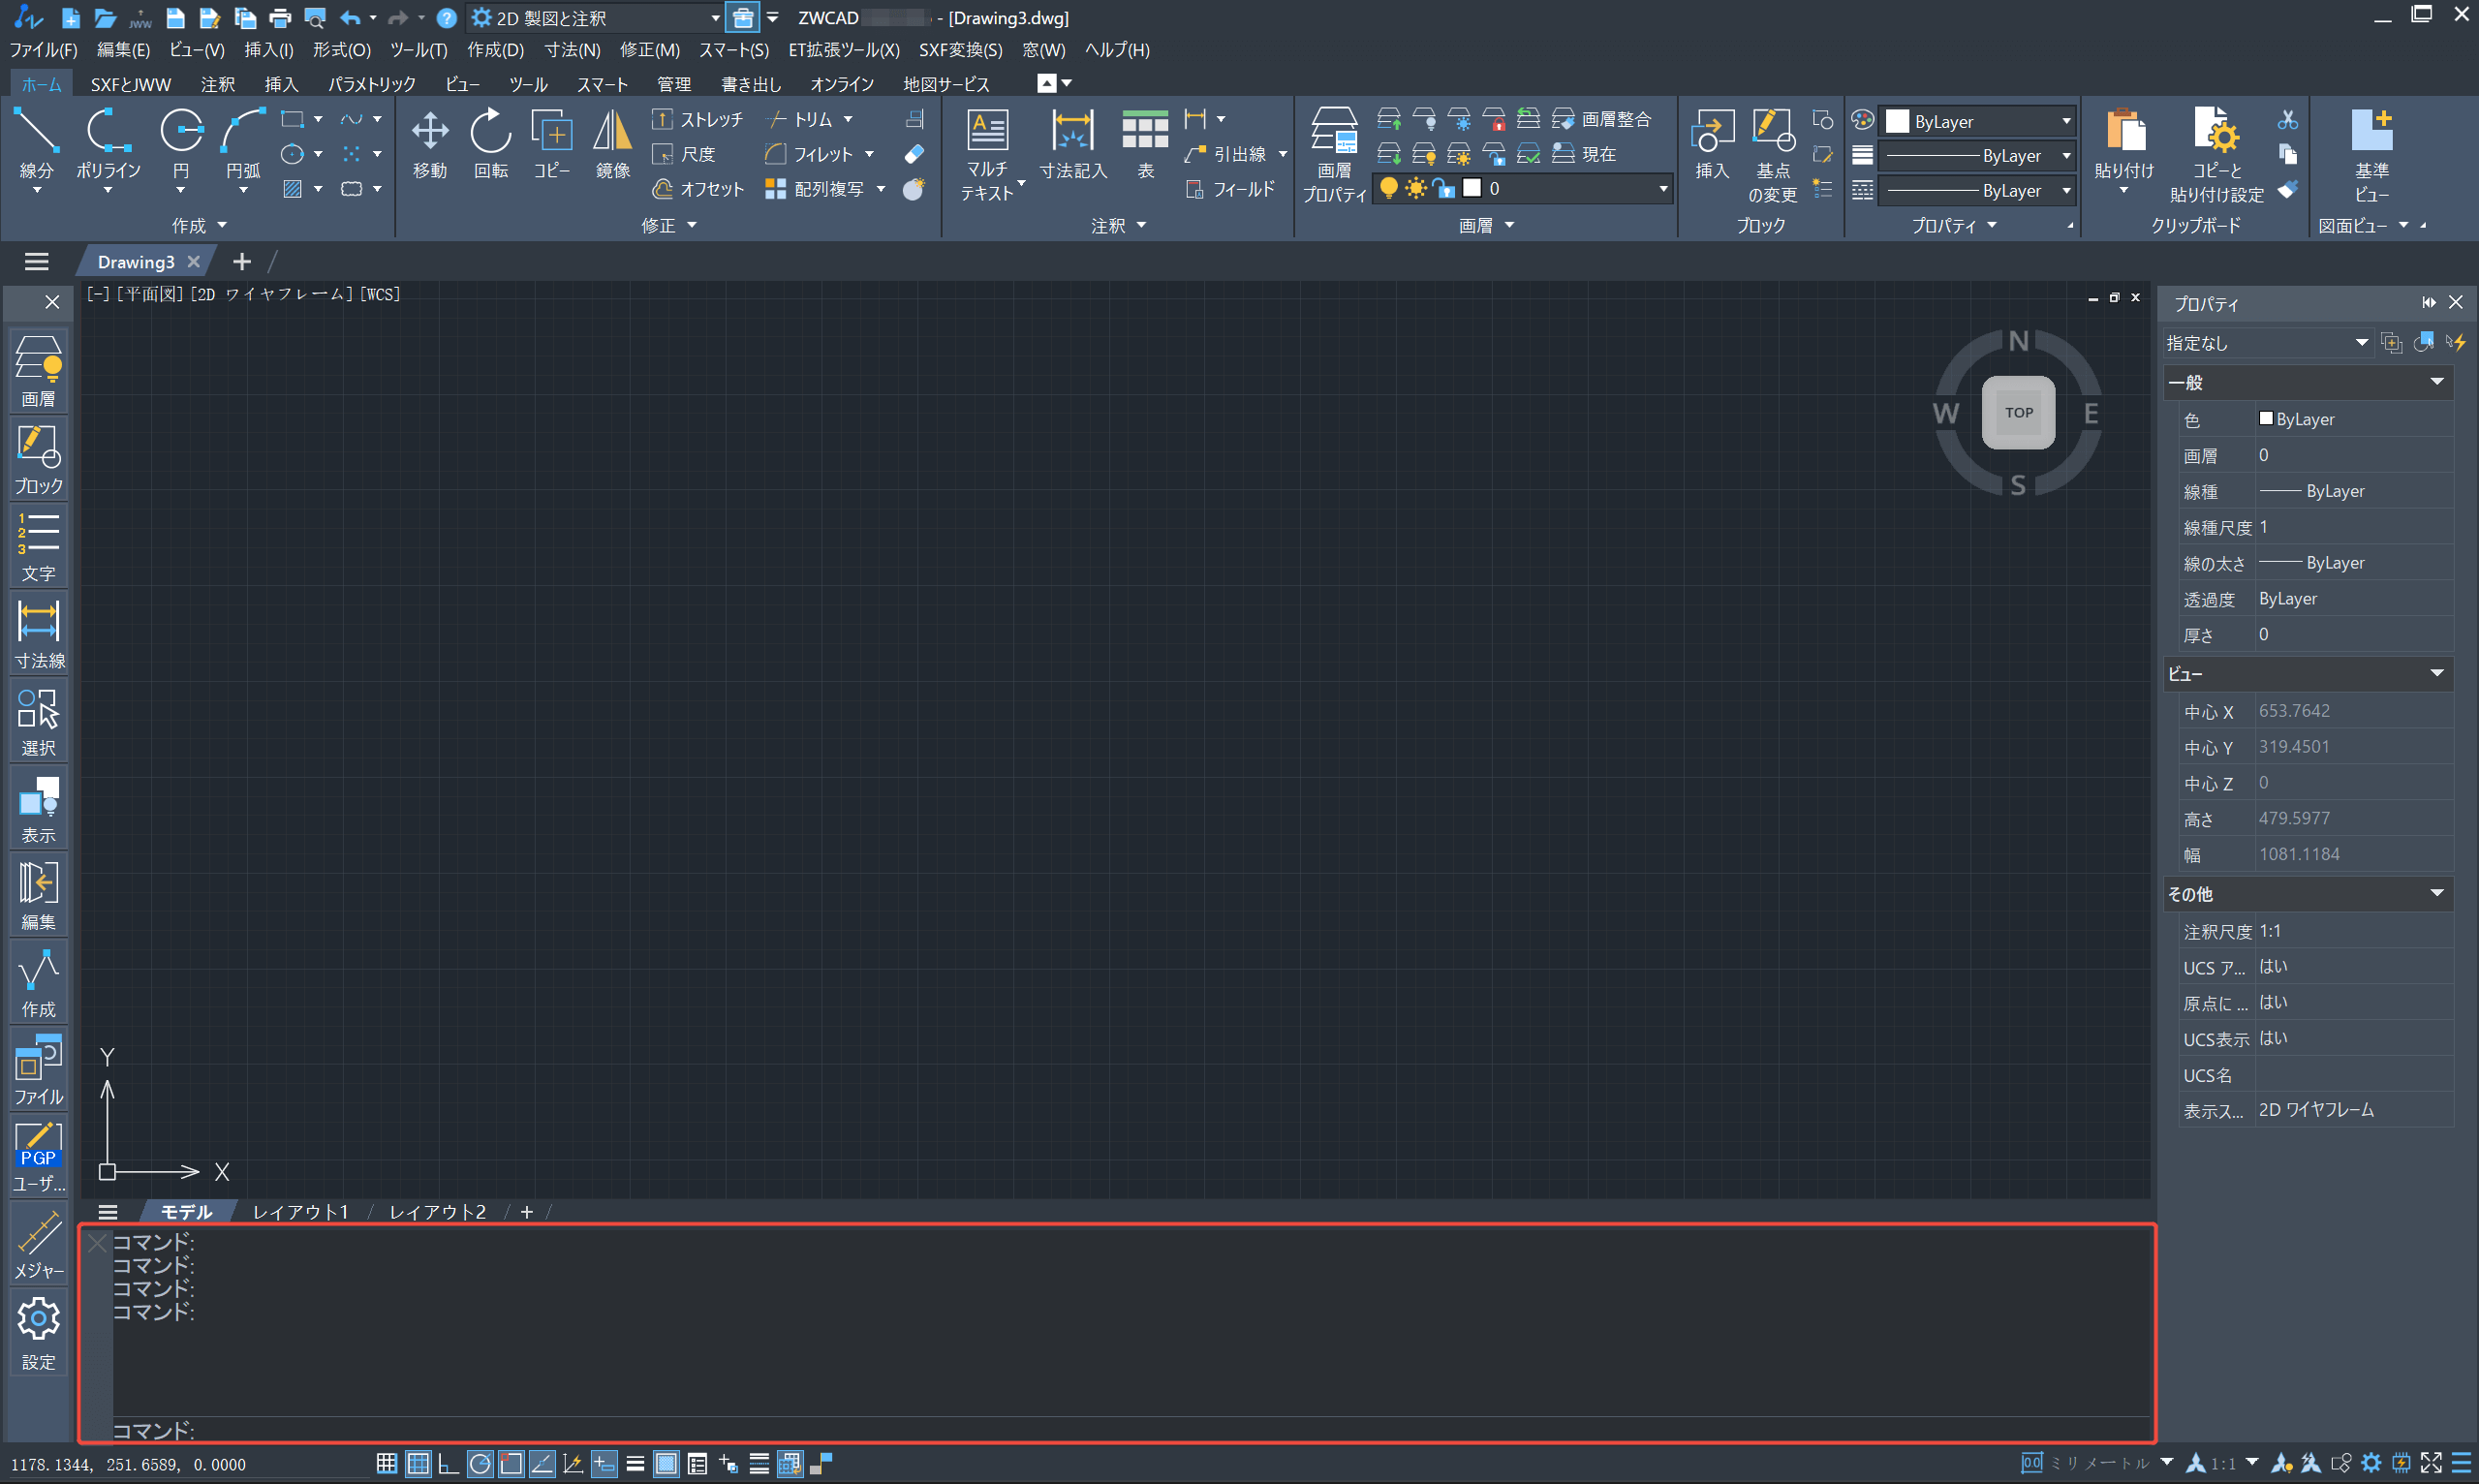Collapse the 一般 properties section
This screenshot has height=1484, width=2479.
coord(2437,382)
